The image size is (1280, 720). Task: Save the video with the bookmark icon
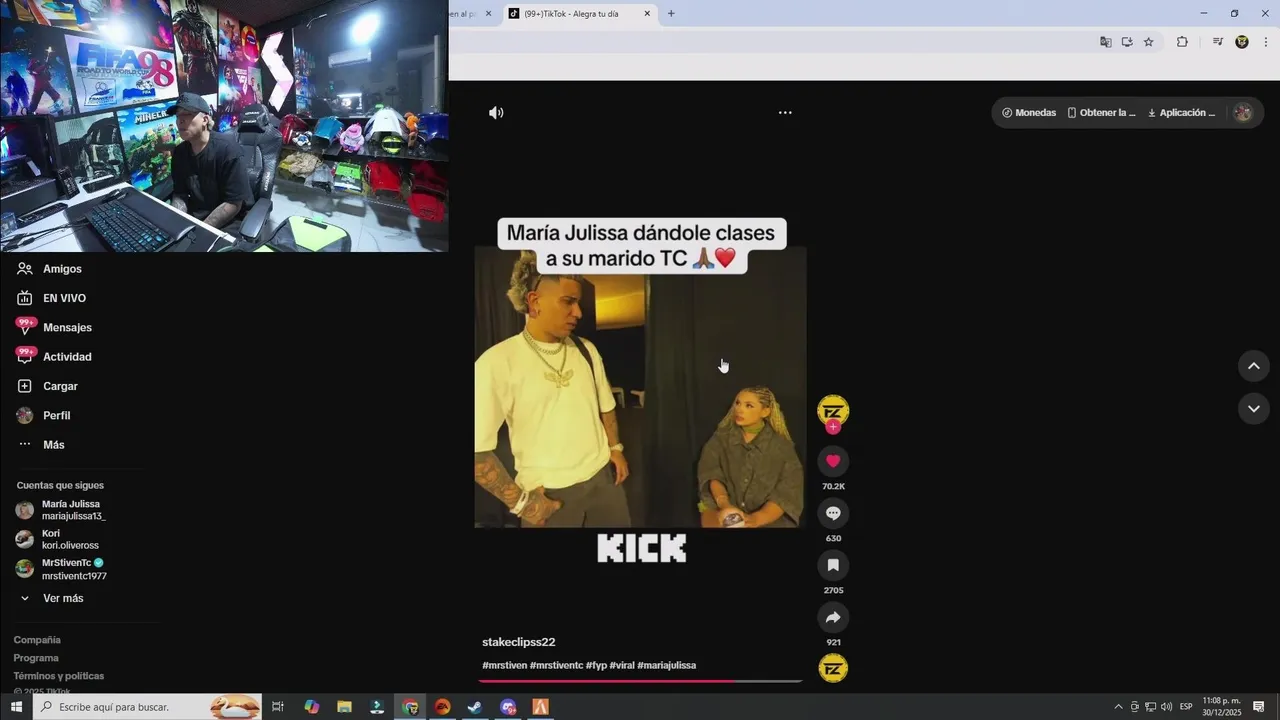[x=833, y=565]
